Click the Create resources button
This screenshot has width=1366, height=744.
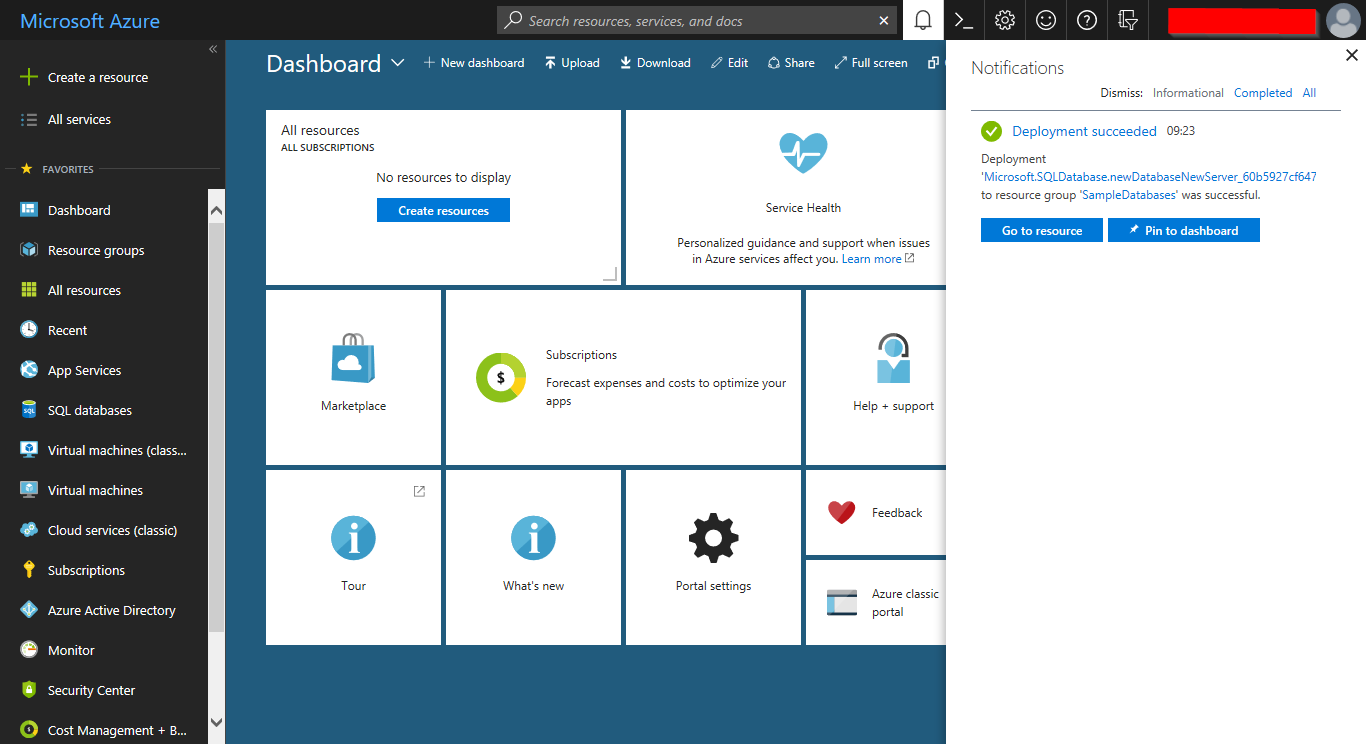[x=443, y=210]
